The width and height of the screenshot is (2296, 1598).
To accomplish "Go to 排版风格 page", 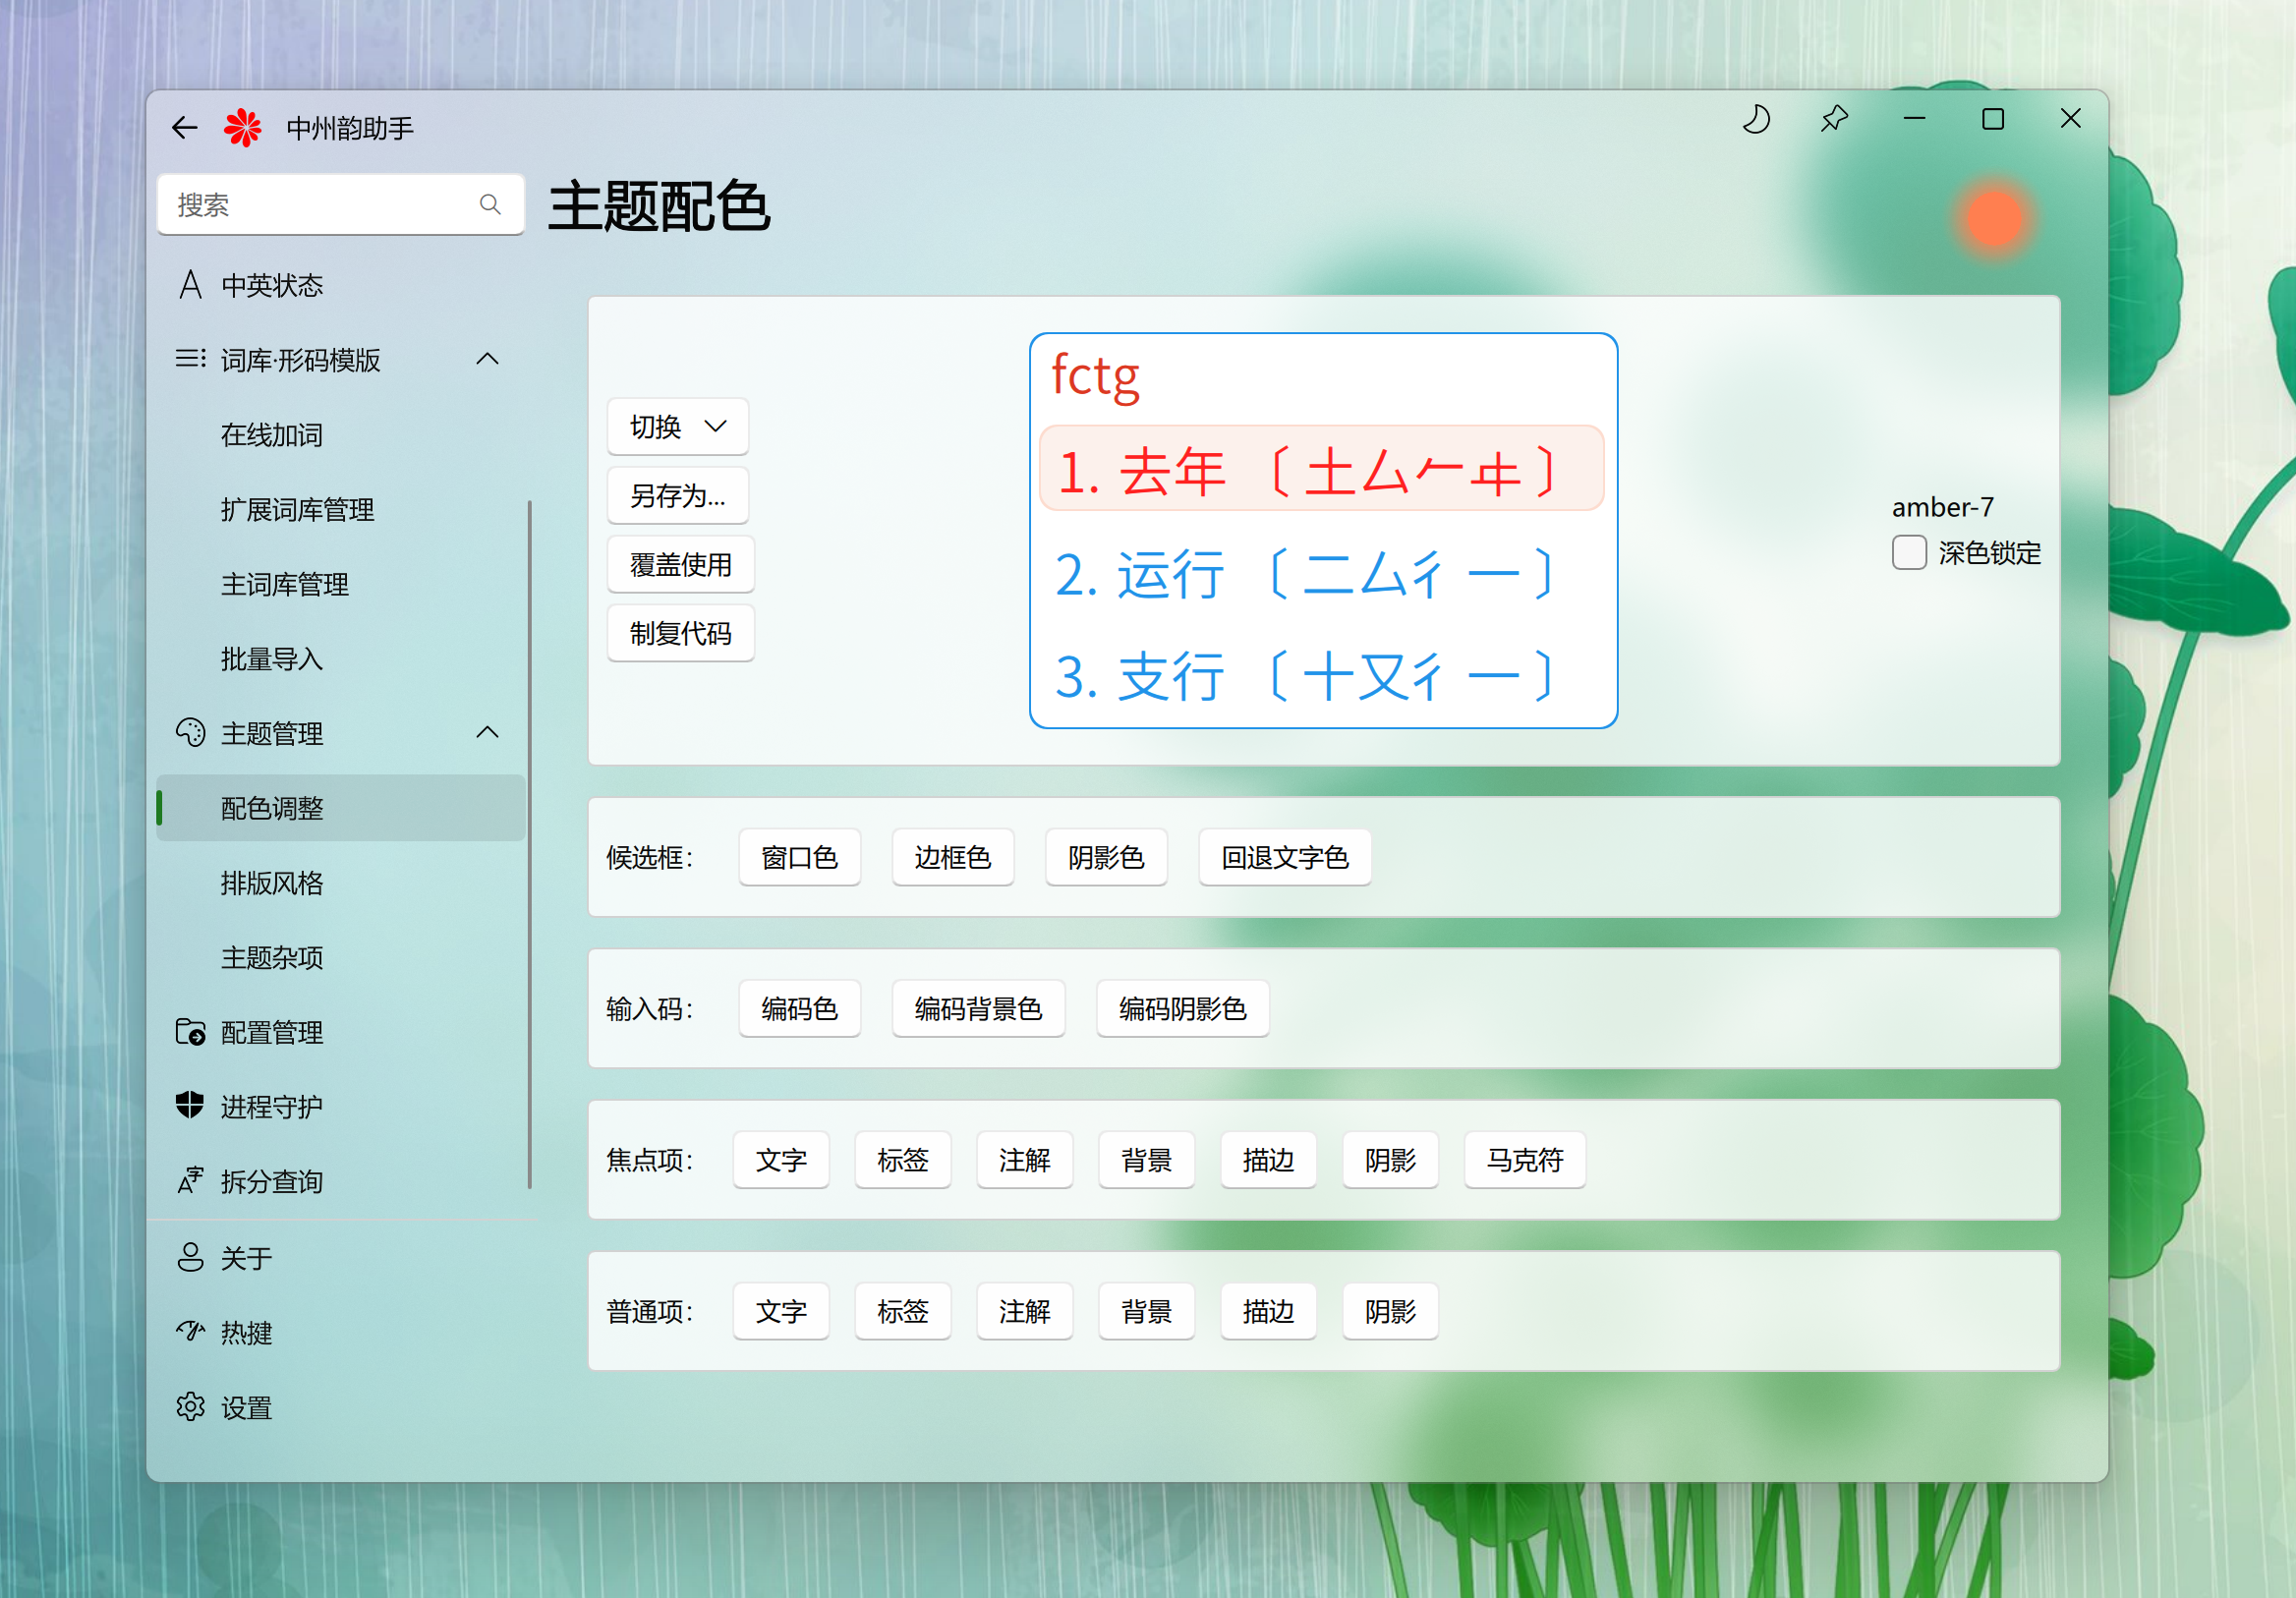I will pyautogui.click(x=272, y=883).
